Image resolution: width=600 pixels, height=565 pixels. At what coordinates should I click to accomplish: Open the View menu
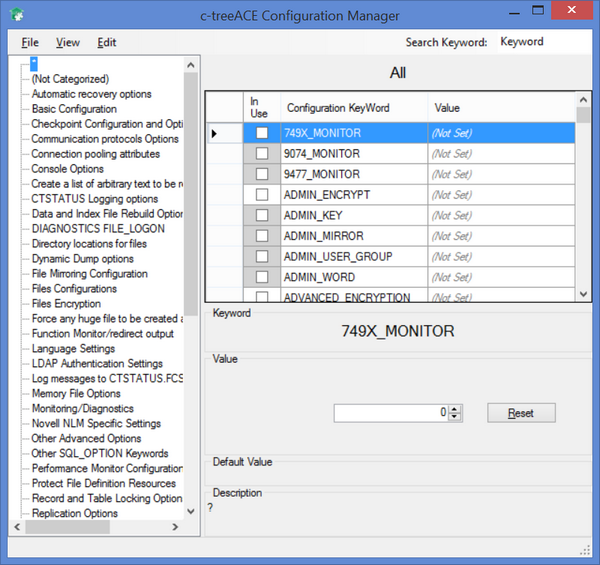click(68, 43)
